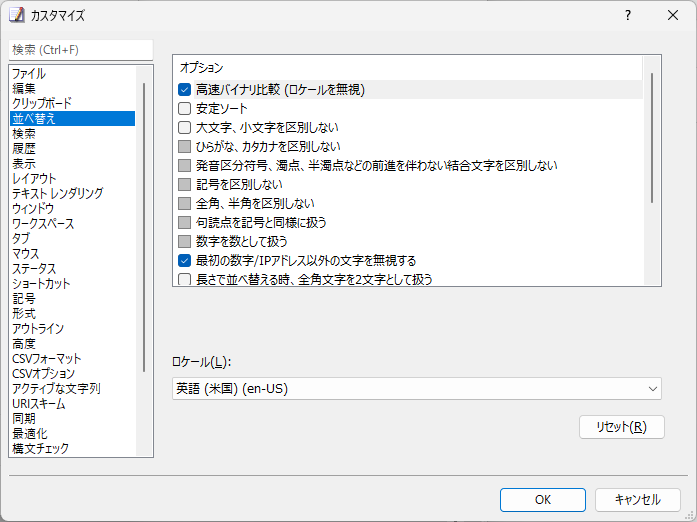The height and width of the screenshot is (522, 697).
Task: Toggle 数字を数として扱う checkbox
Action: [x=184, y=241]
